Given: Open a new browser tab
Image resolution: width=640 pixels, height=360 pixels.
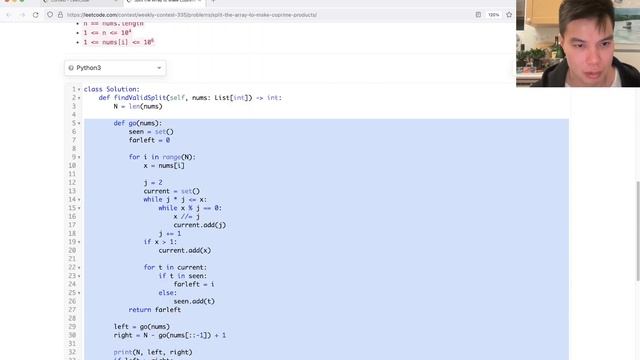Looking at the screenshot, I should (x=213, y=1).
